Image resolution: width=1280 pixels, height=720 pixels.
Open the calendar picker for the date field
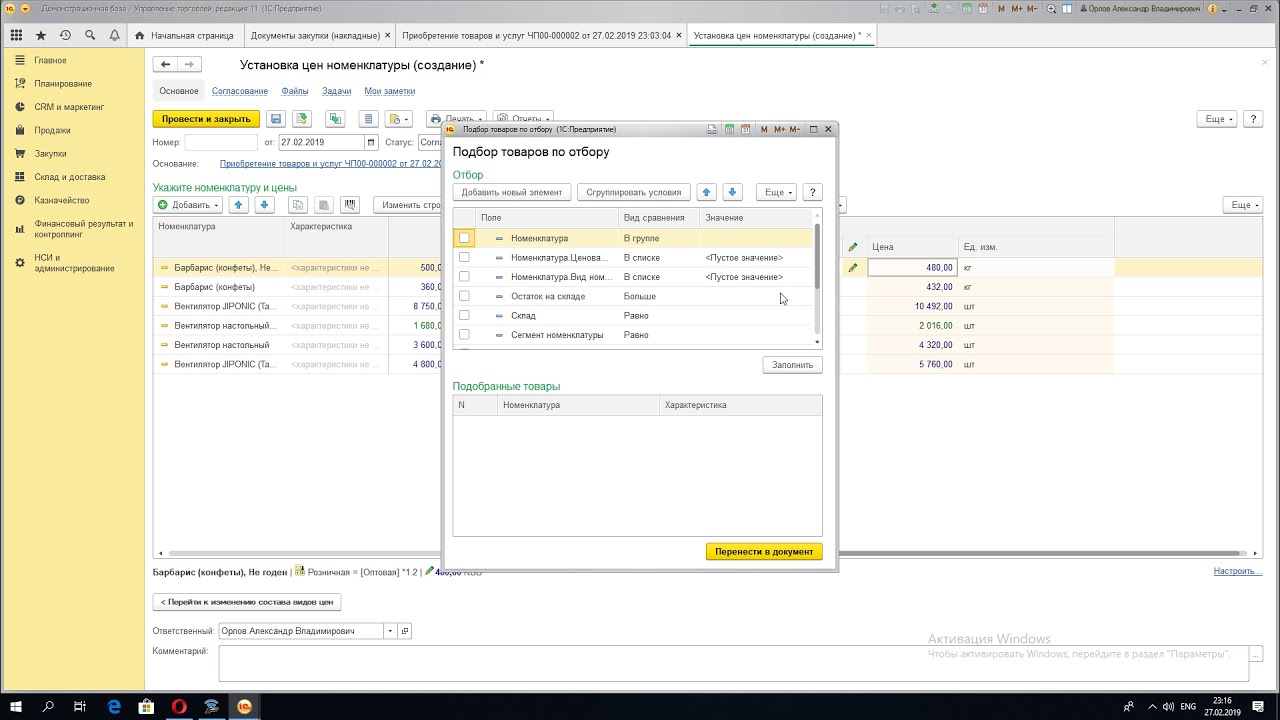click(371, 143)
